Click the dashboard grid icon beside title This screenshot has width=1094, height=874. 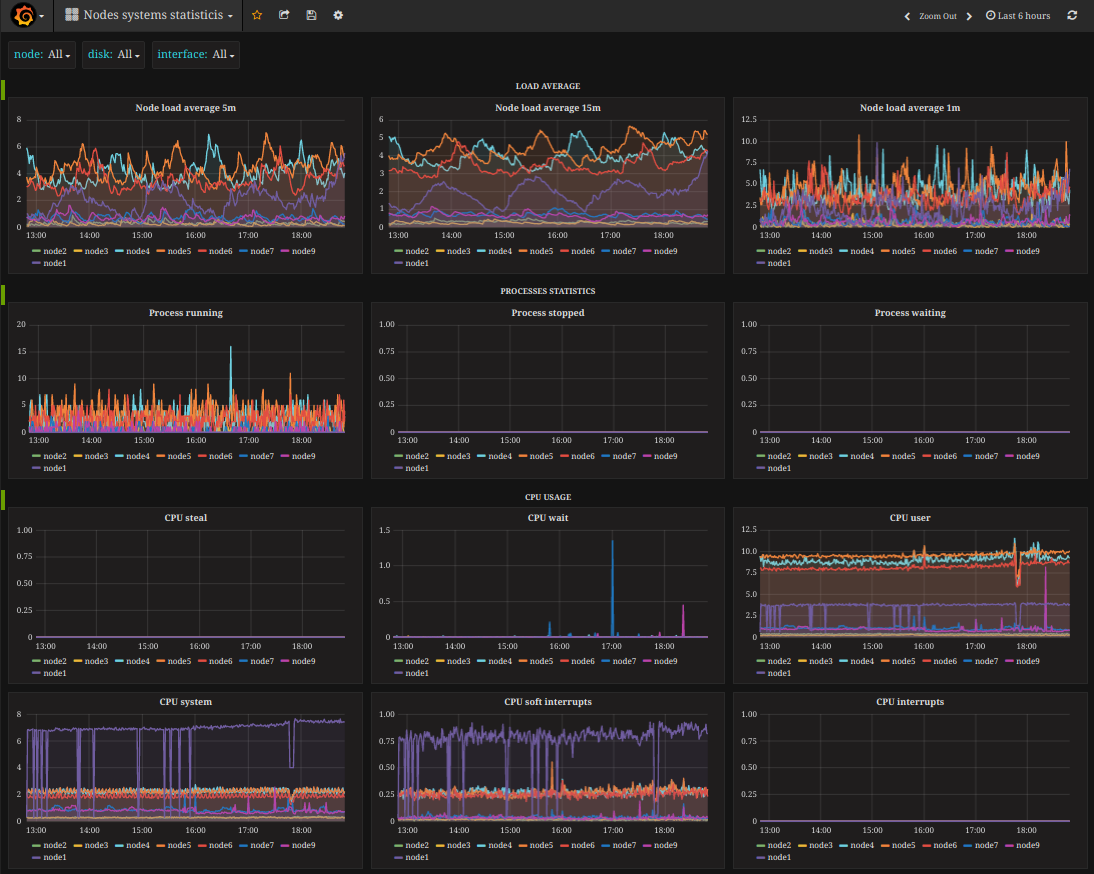click(x=72, y=15)
